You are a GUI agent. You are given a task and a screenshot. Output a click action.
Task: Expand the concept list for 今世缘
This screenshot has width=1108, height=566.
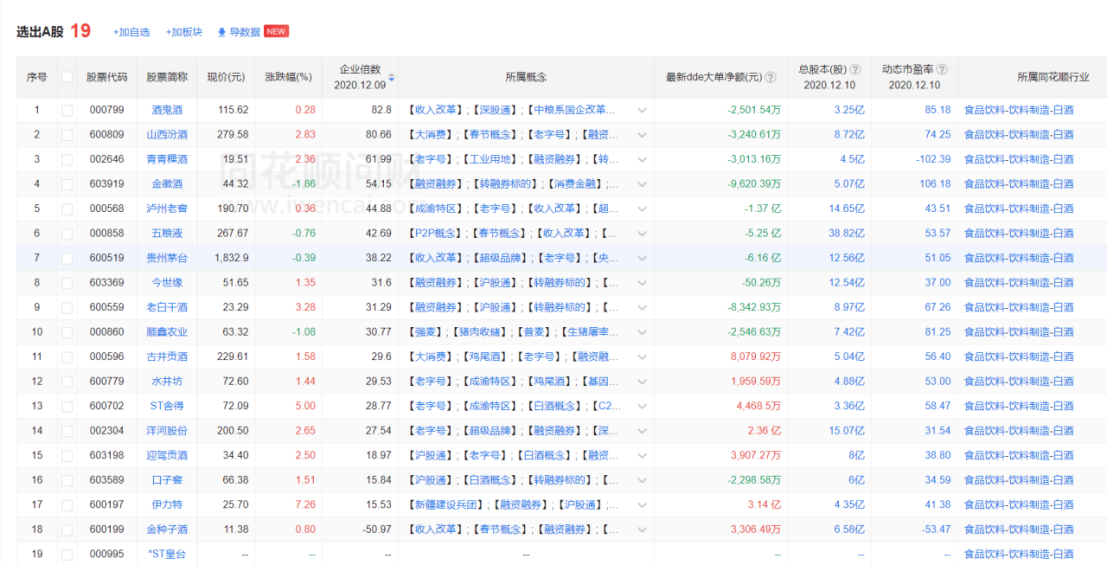click(642, 283)
